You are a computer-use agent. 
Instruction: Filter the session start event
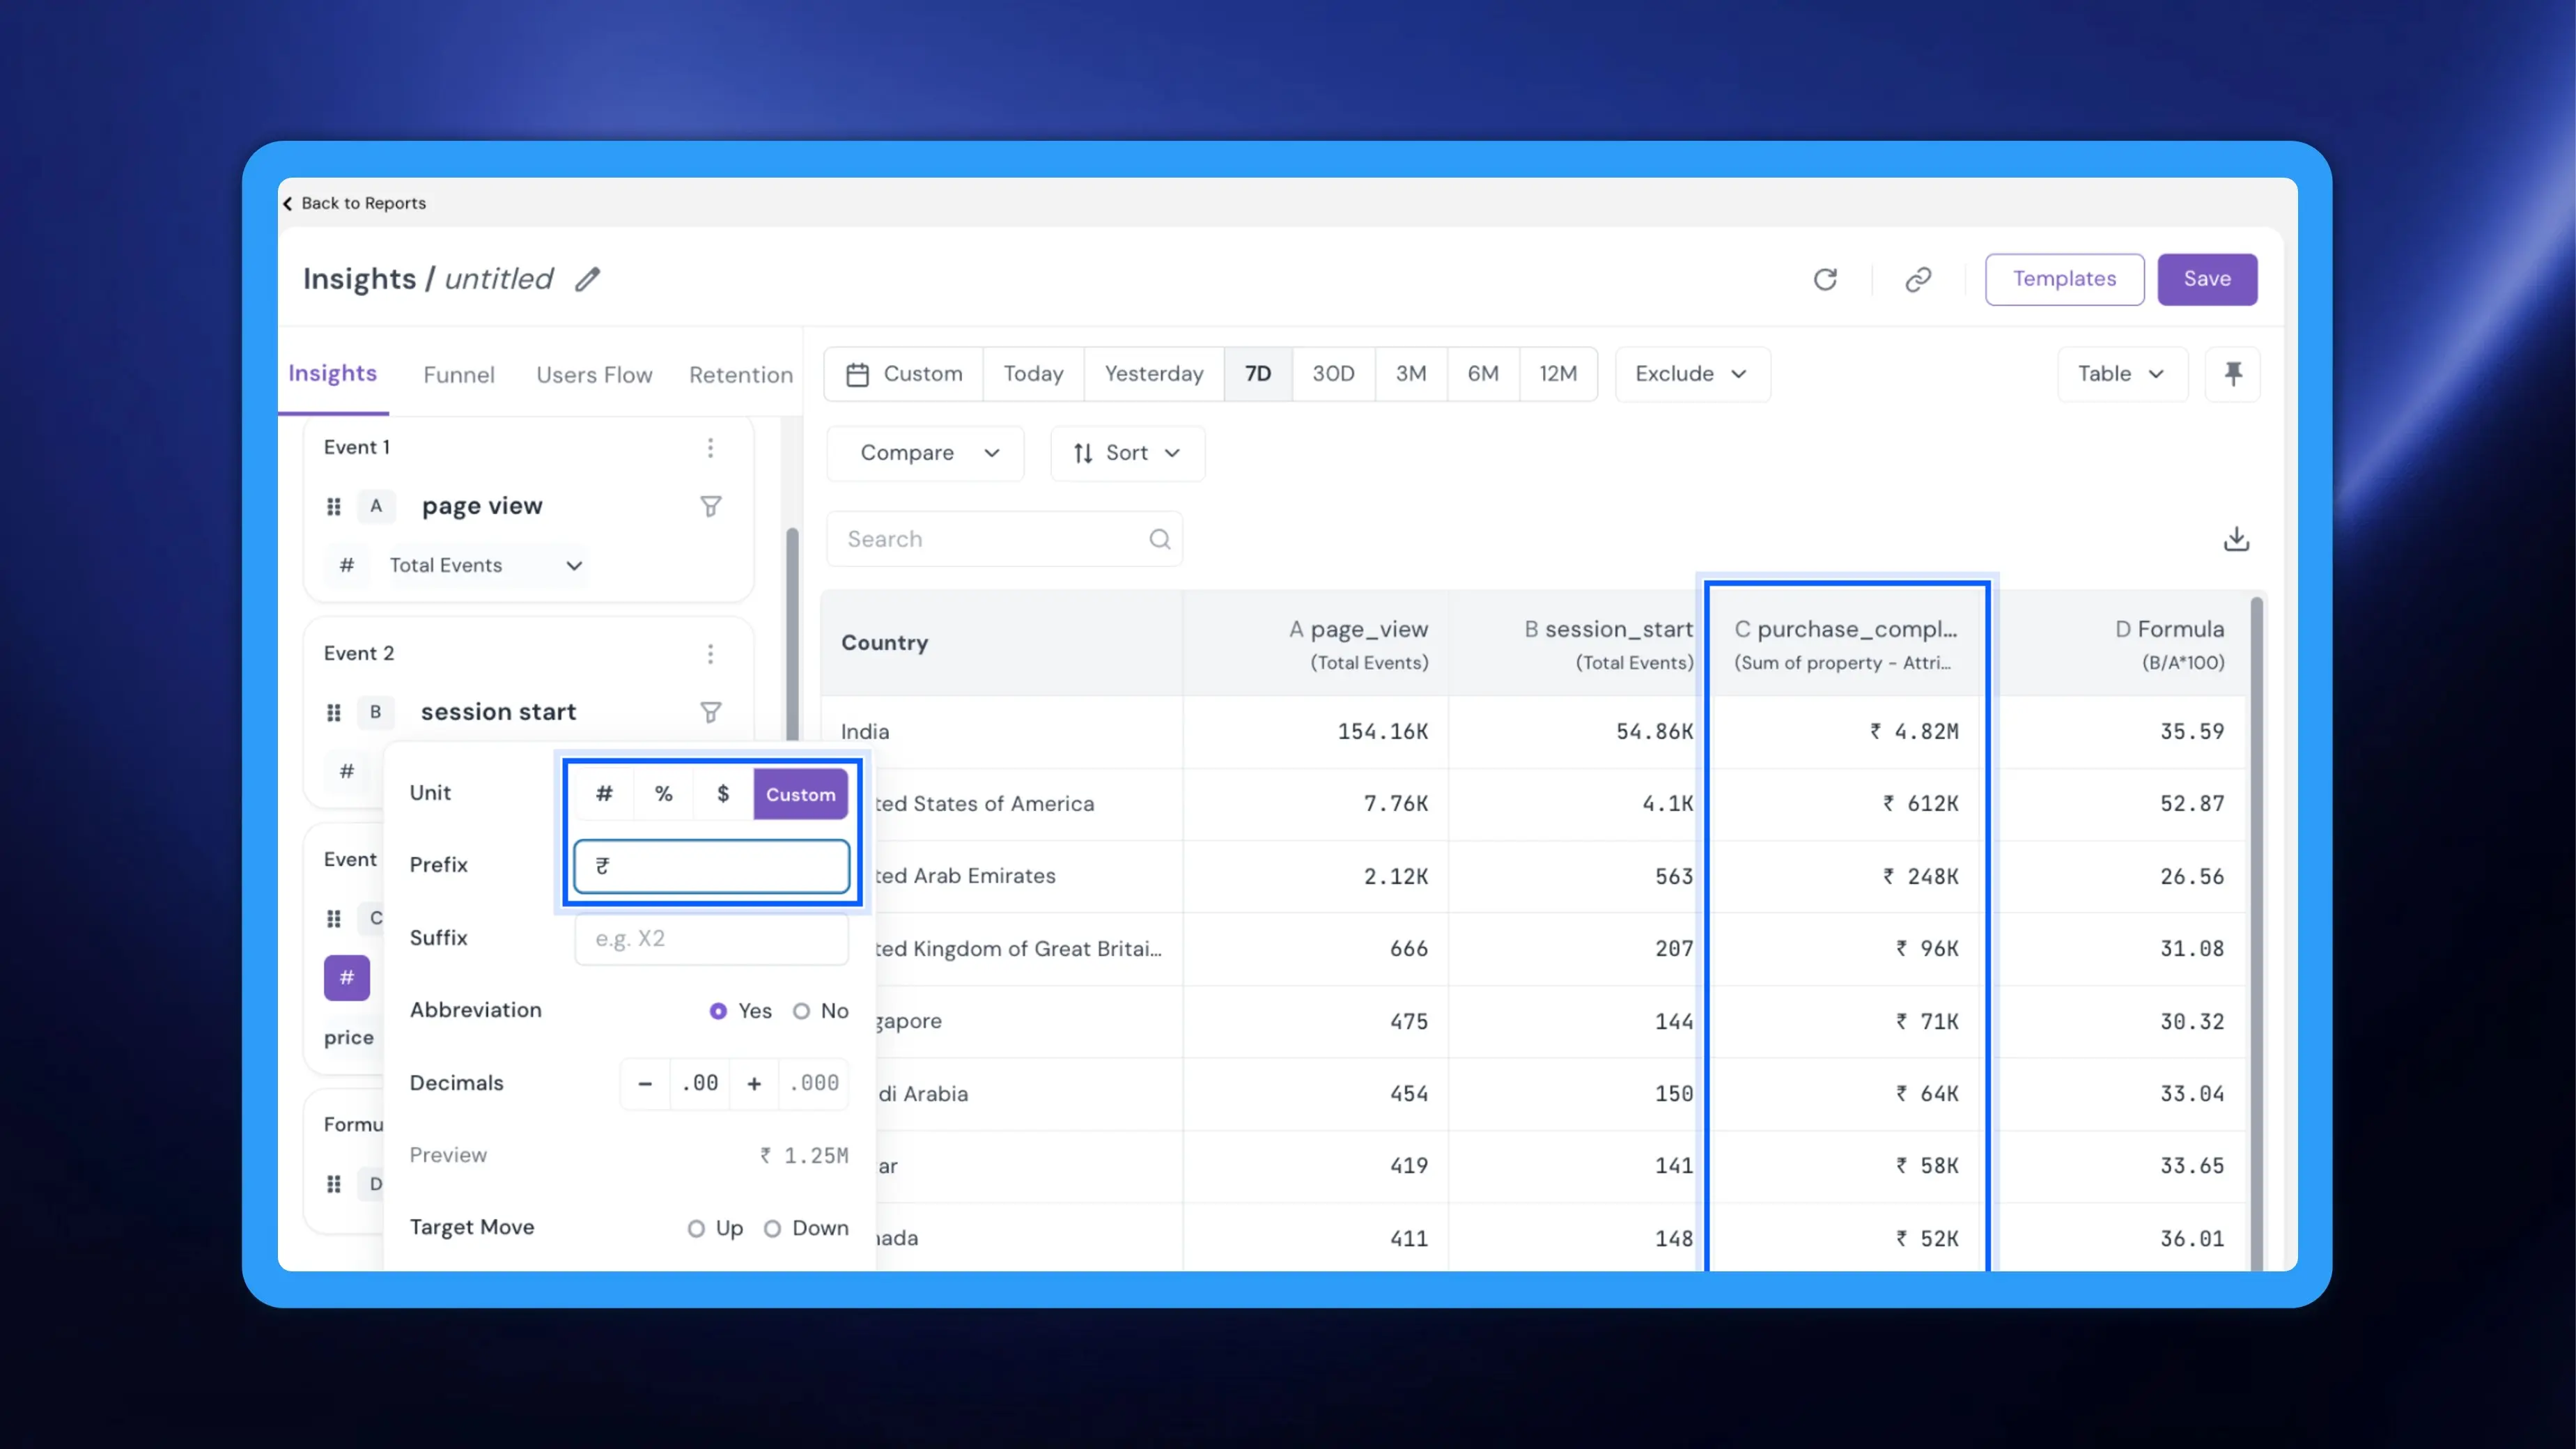(710, 712)
